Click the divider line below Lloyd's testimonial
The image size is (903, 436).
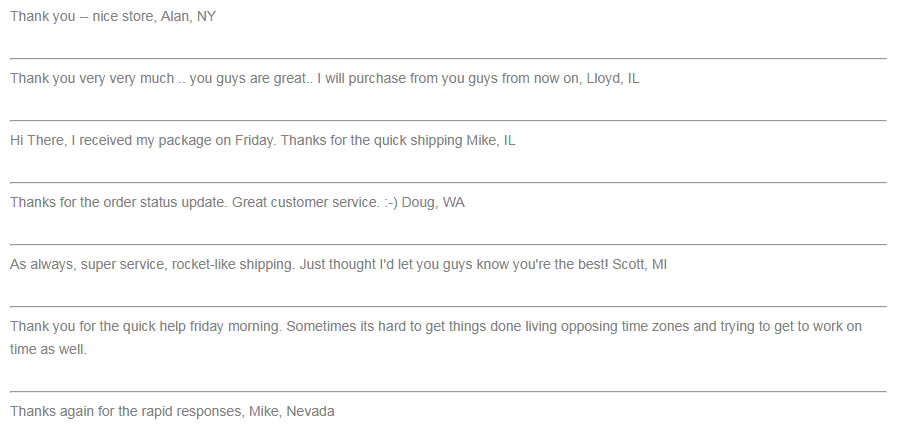click(x=448, y=120)
